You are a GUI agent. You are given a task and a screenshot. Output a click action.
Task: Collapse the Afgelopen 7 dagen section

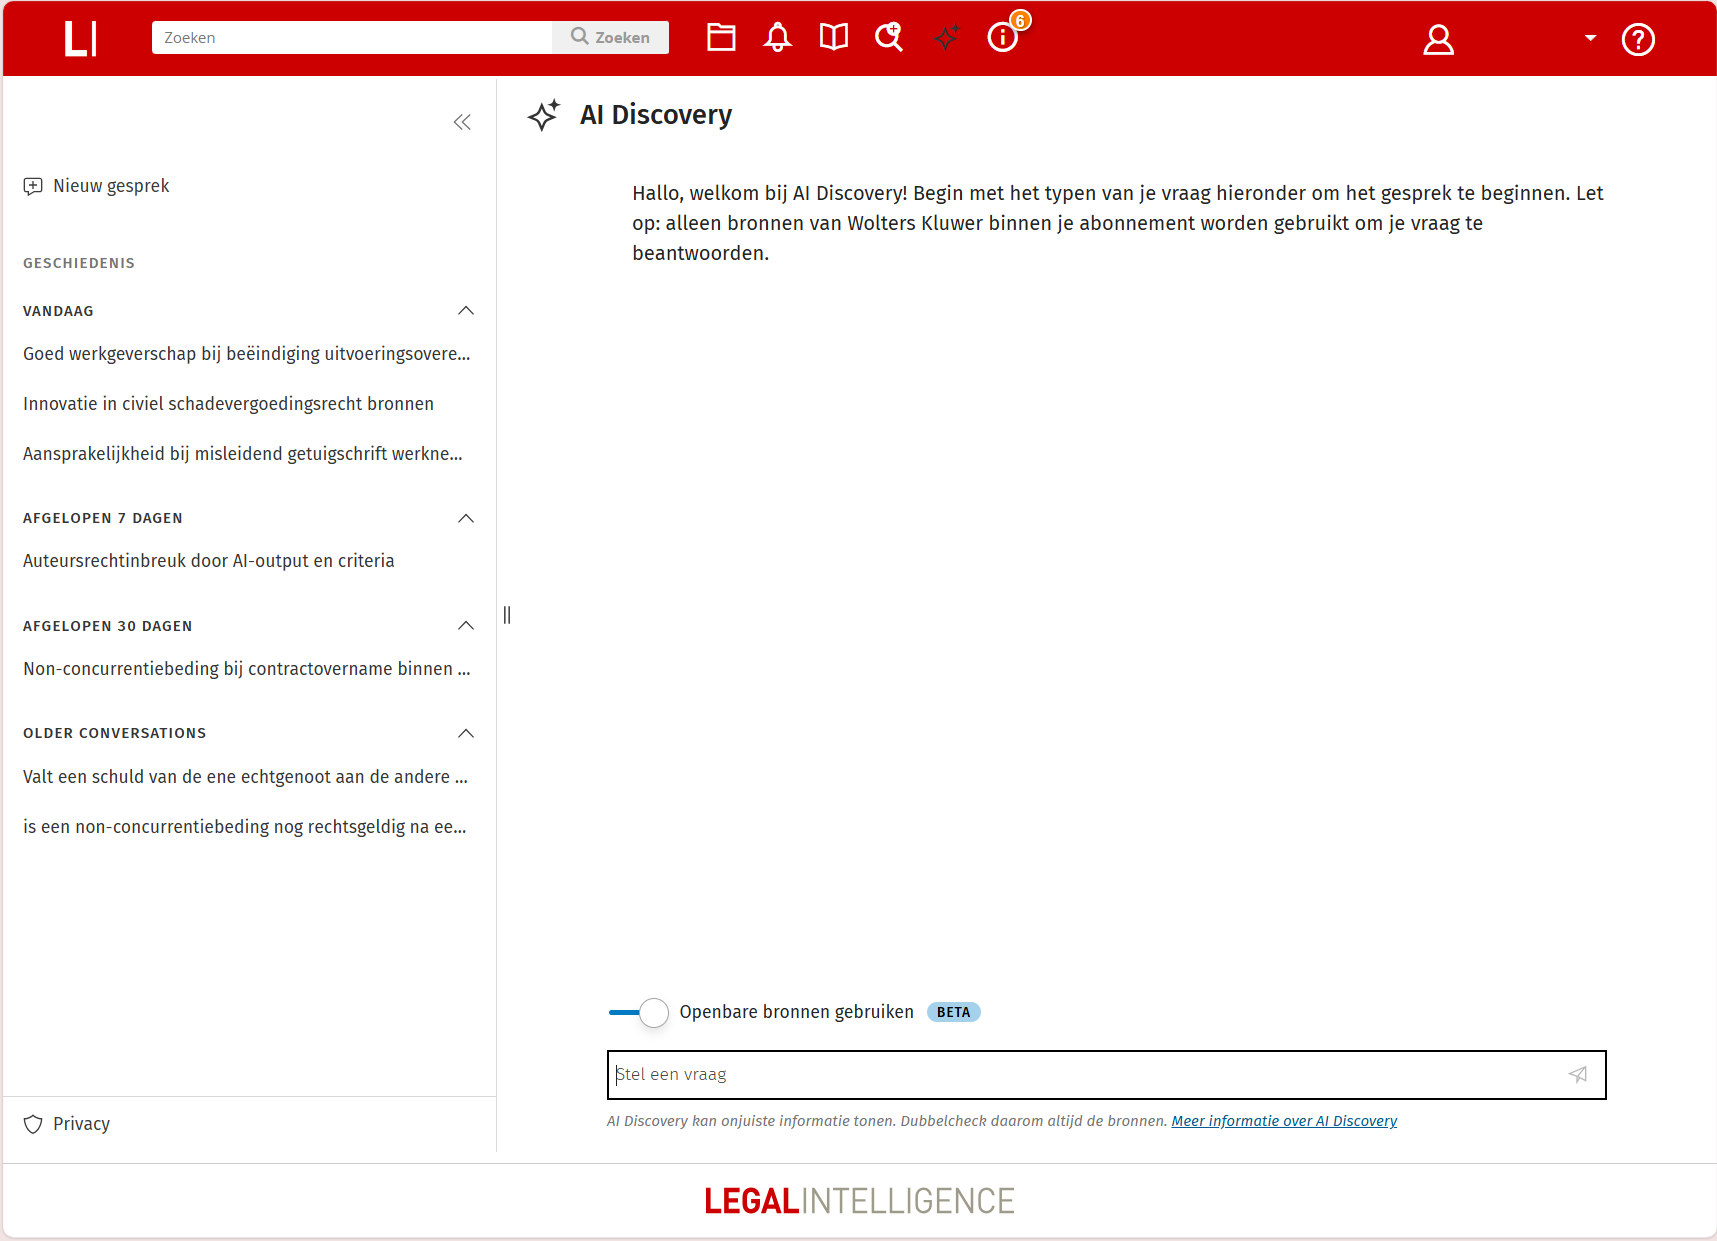(x=465, y=518)
